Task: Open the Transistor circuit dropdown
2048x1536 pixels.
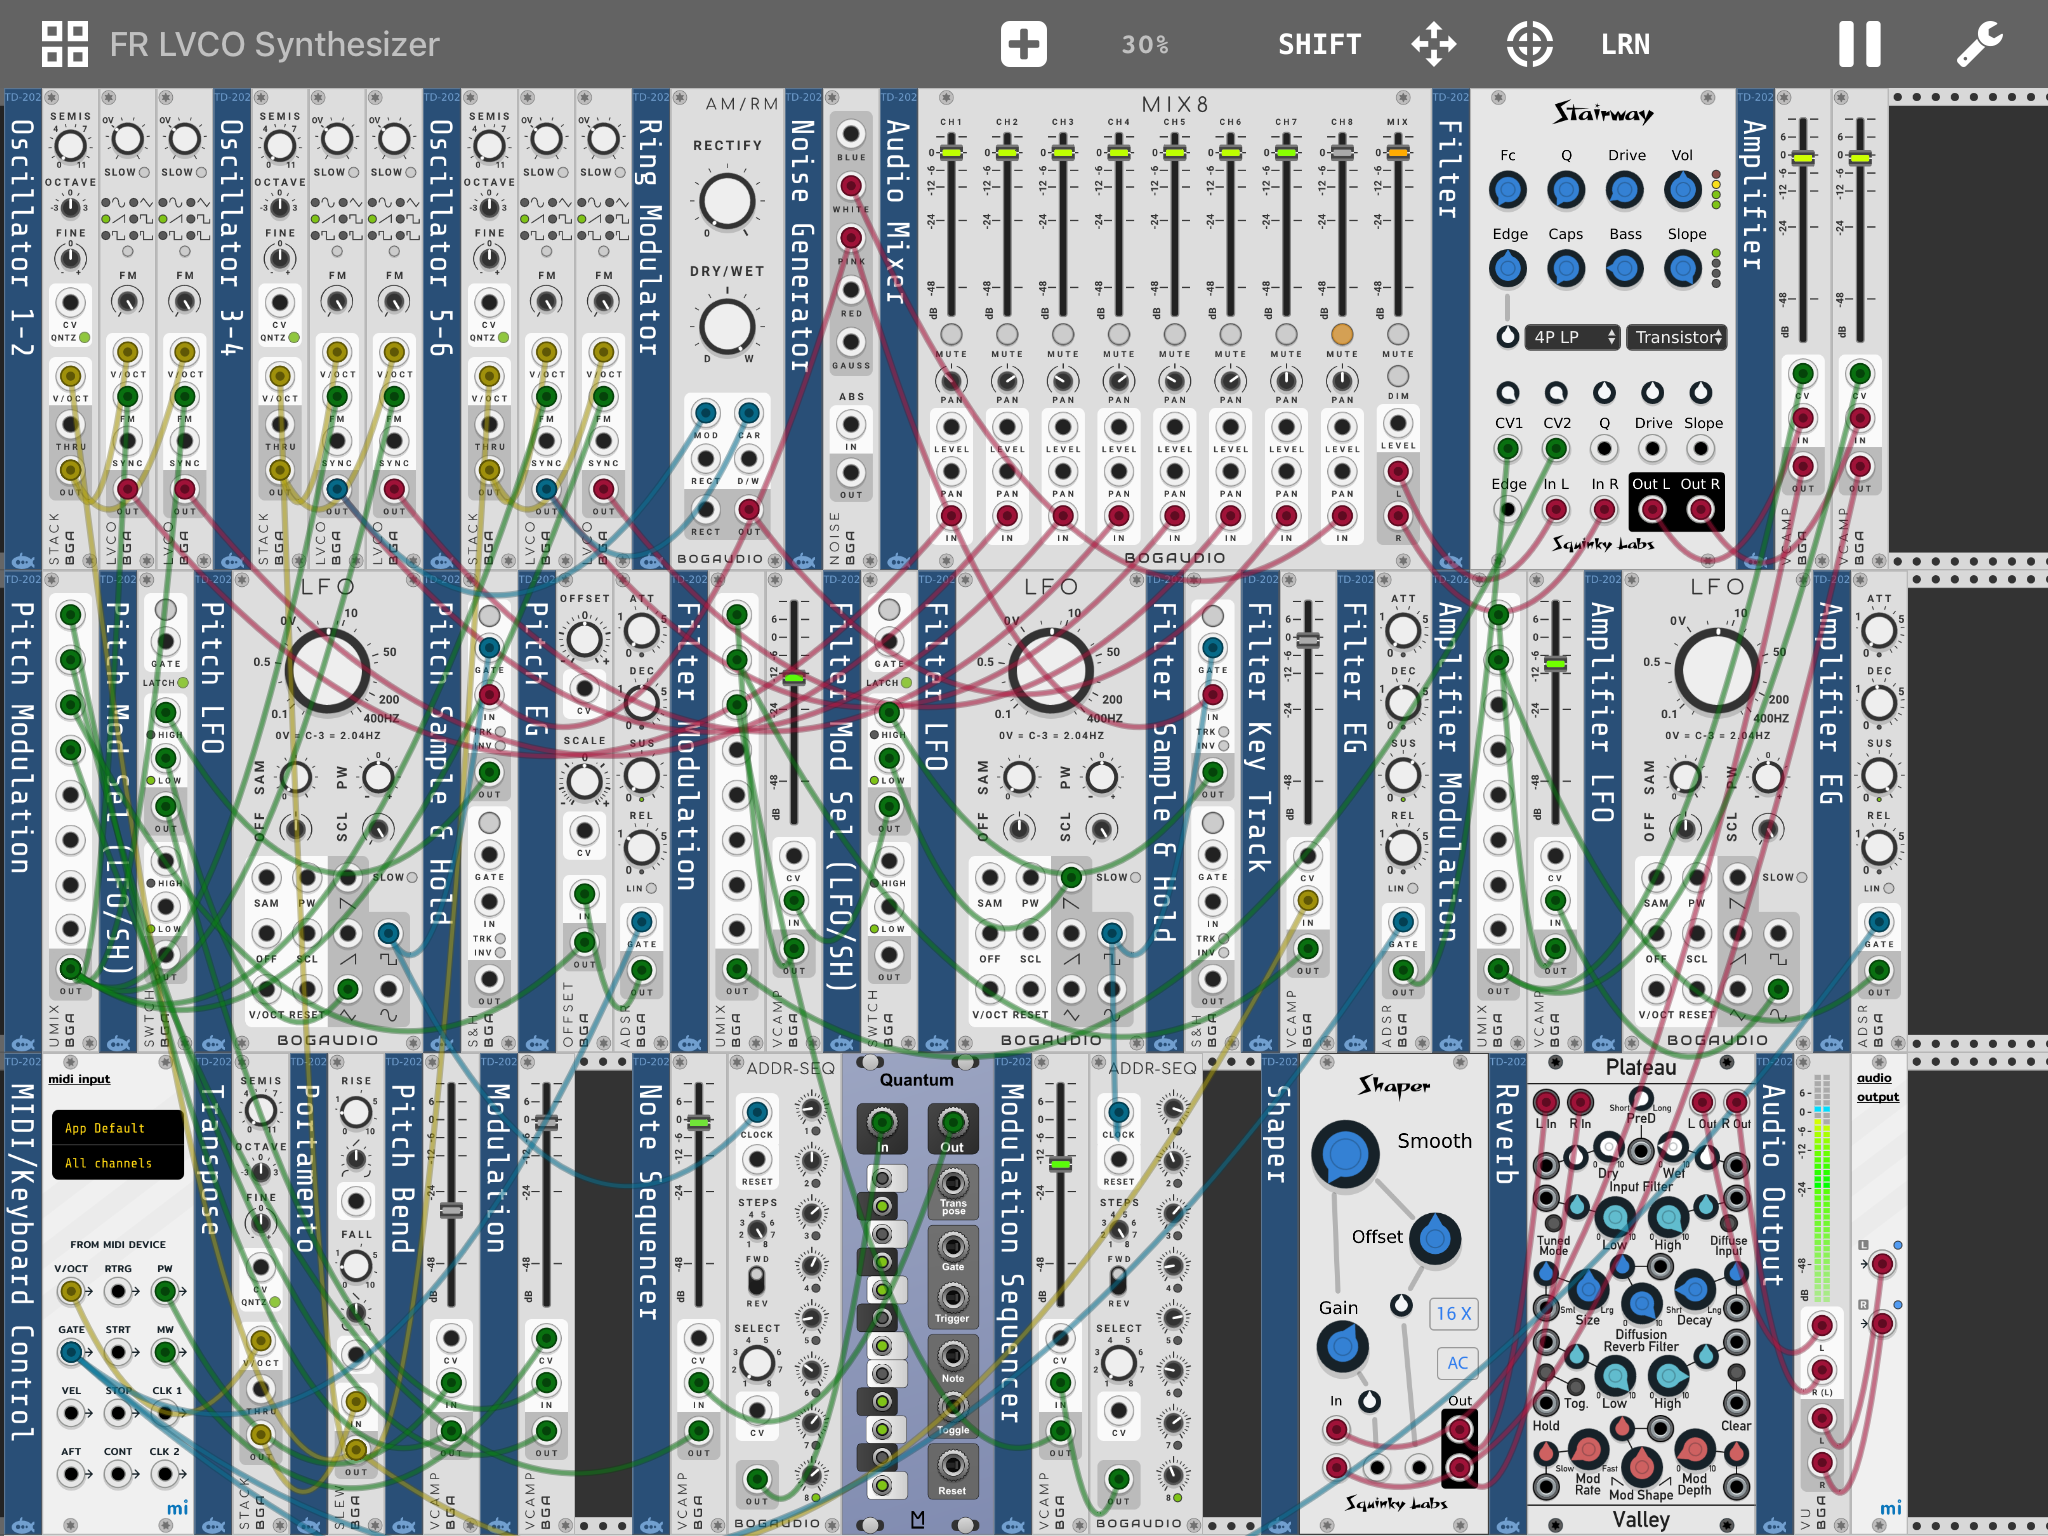Action: tap(1676, 337)
